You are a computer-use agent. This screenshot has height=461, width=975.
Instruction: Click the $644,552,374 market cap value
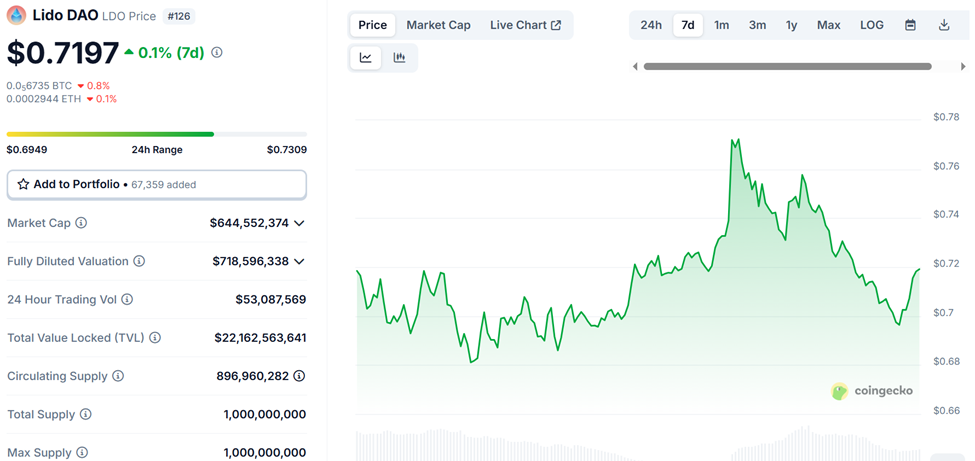coord(249,223)
